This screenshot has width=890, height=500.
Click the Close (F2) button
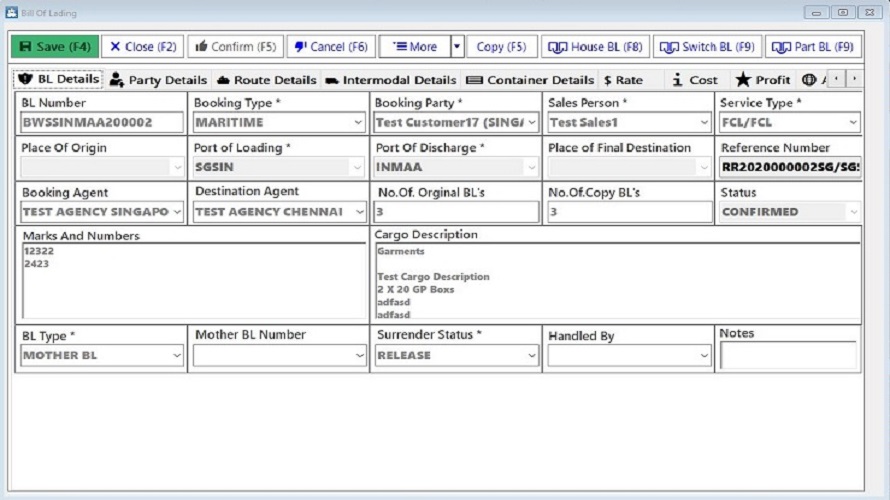click(x=141, y=47)
